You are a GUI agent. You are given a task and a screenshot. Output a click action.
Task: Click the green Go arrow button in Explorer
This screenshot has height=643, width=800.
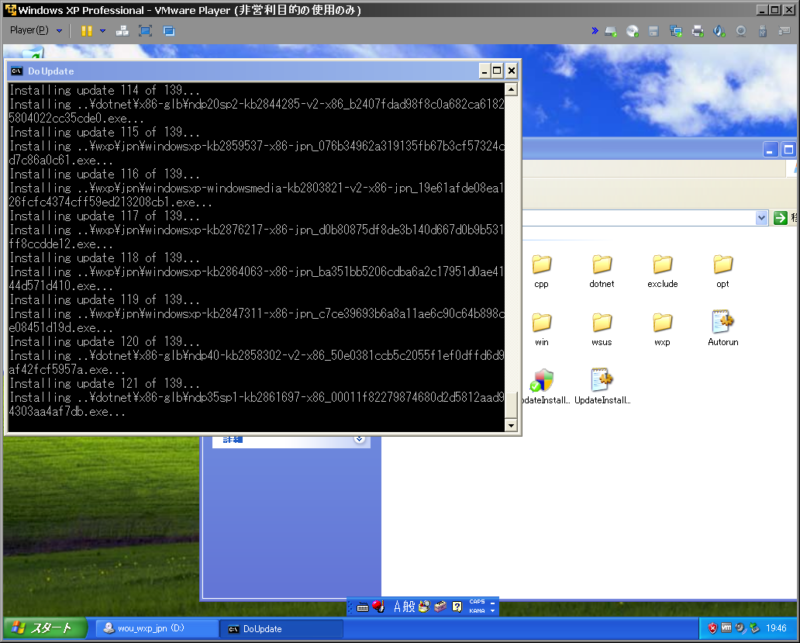coord(781,218)
